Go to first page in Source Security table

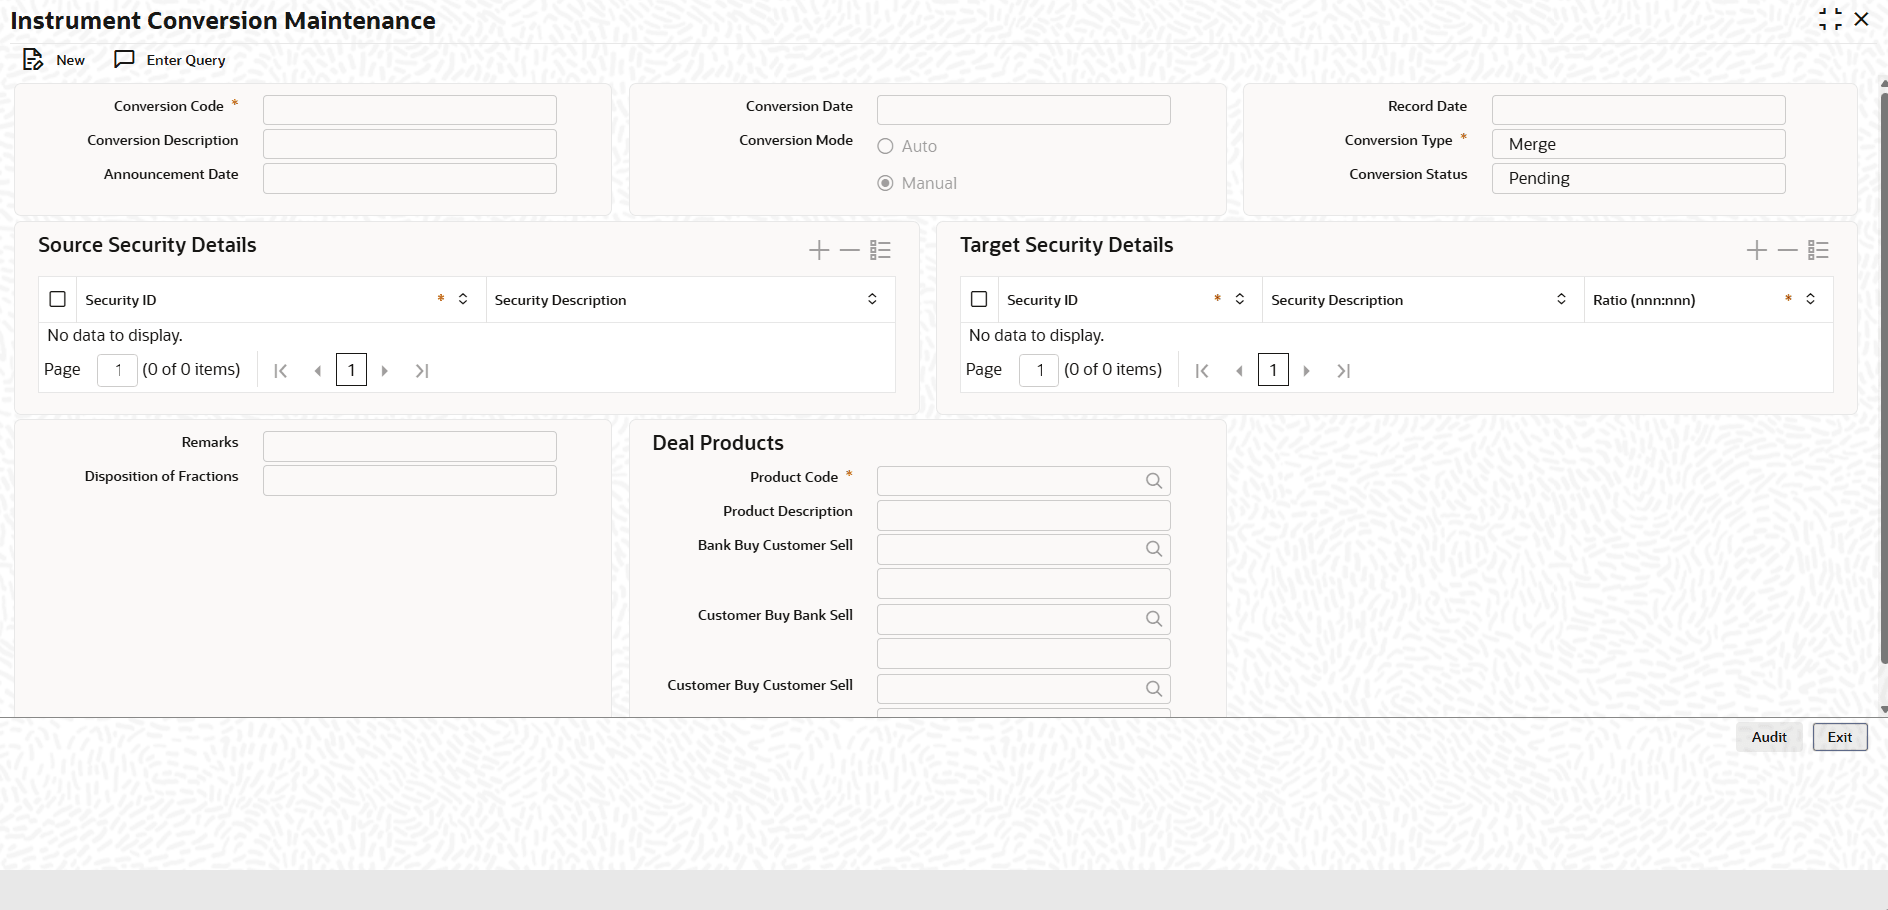(281, 371)
